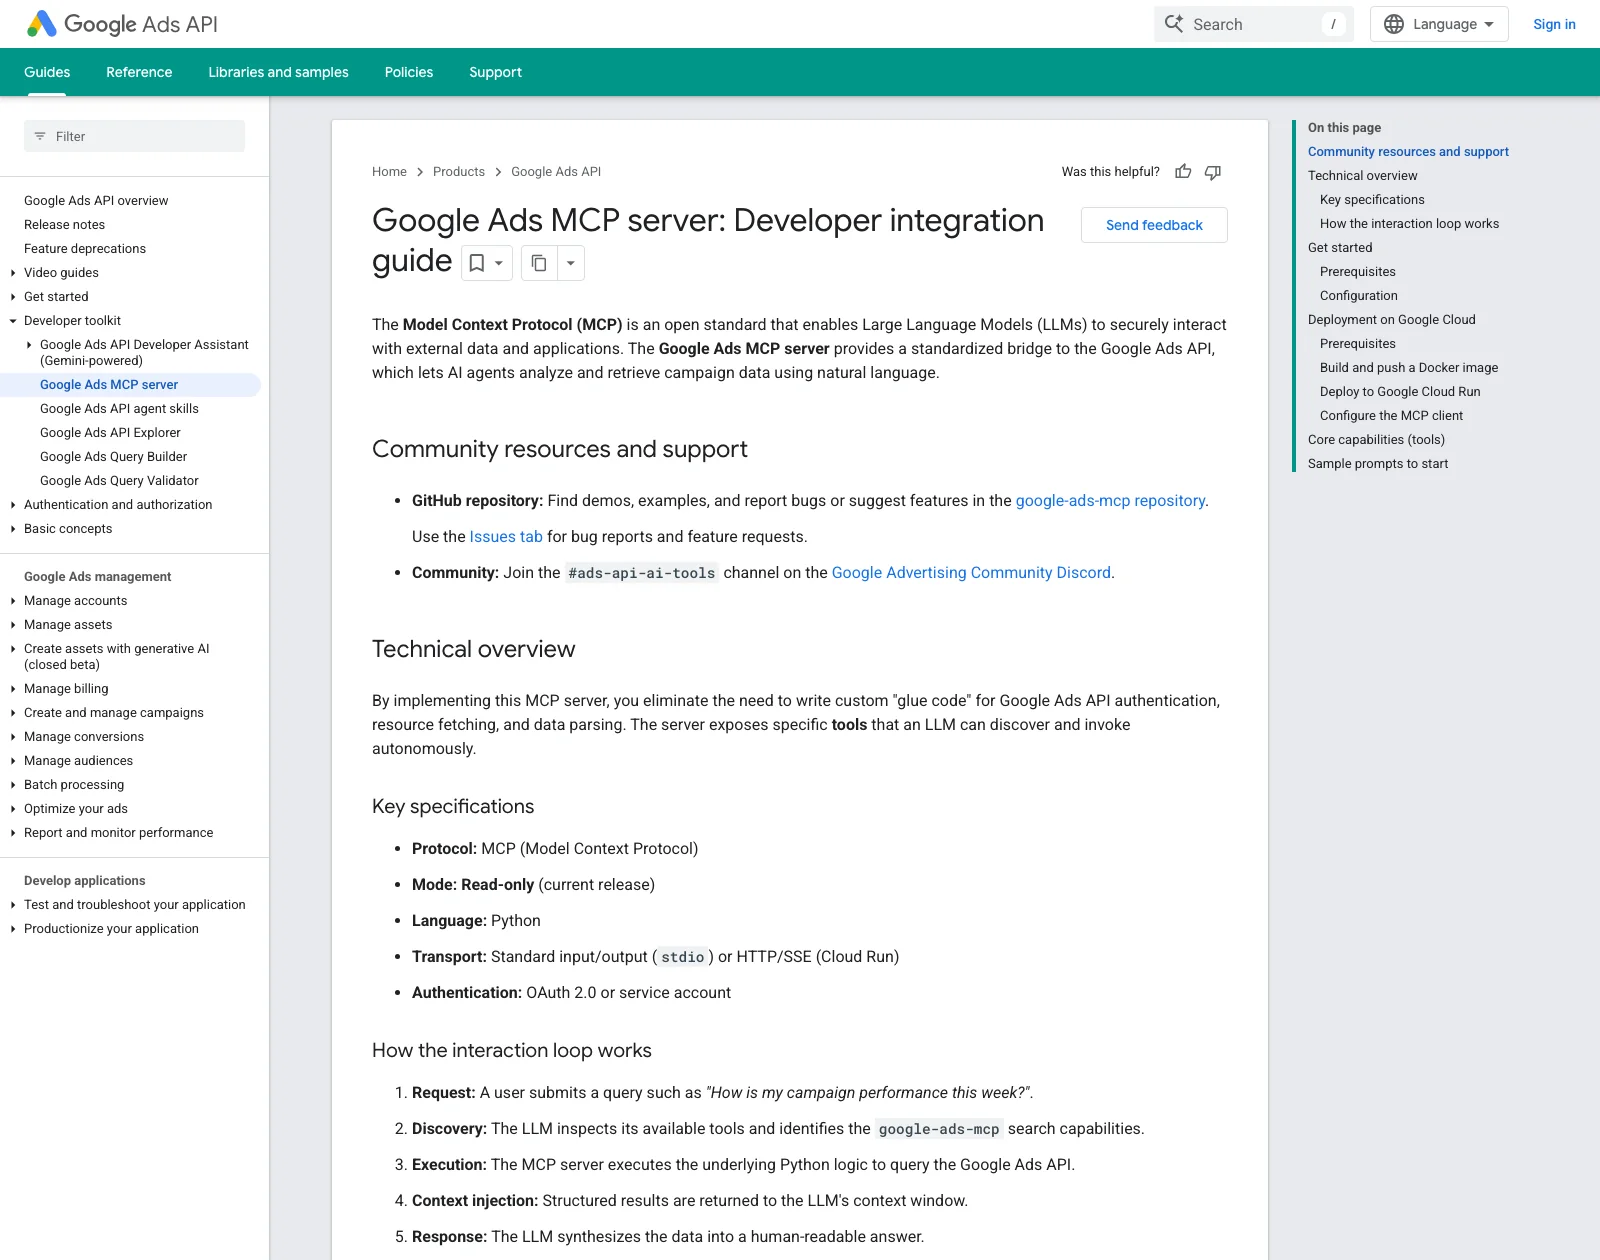Click the copy page icon

[539, 263]
